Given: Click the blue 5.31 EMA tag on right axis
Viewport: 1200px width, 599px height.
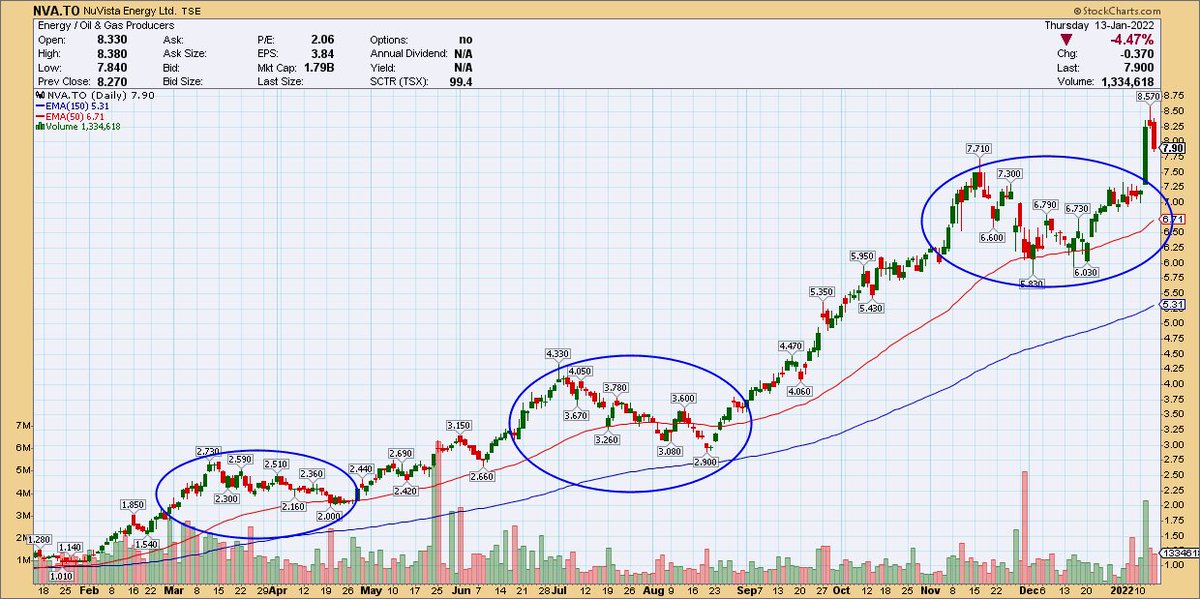Looking at the screenshot, I should click(x=1174, y=304).
